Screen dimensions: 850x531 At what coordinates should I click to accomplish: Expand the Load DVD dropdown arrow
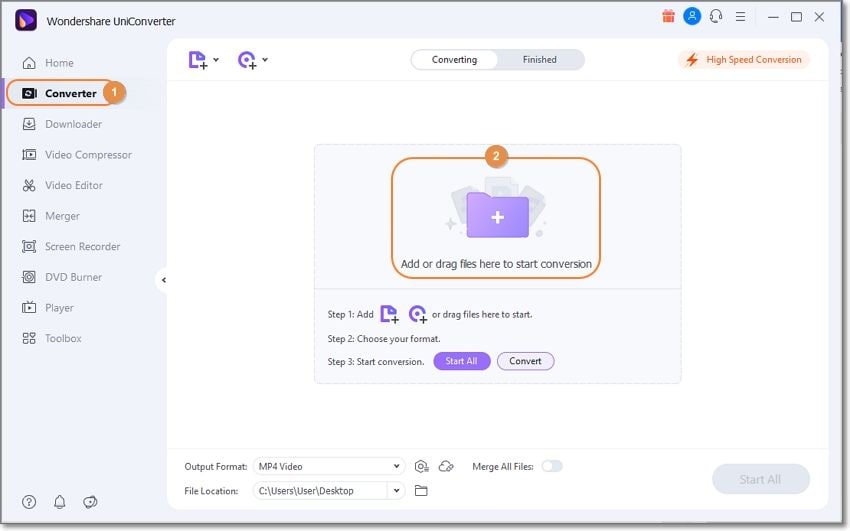pyautogui.click(x=265, y=60)
